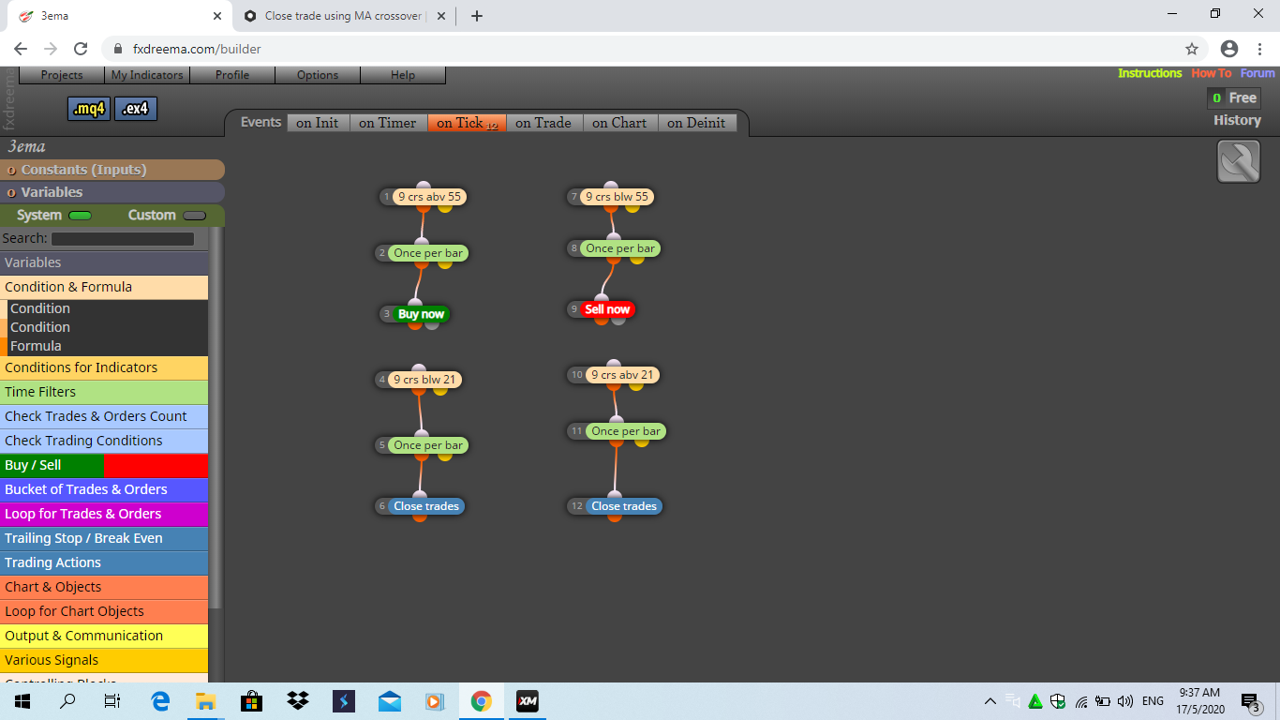Select block 7 '9 crs blw 55'

(x=617, y=197)
